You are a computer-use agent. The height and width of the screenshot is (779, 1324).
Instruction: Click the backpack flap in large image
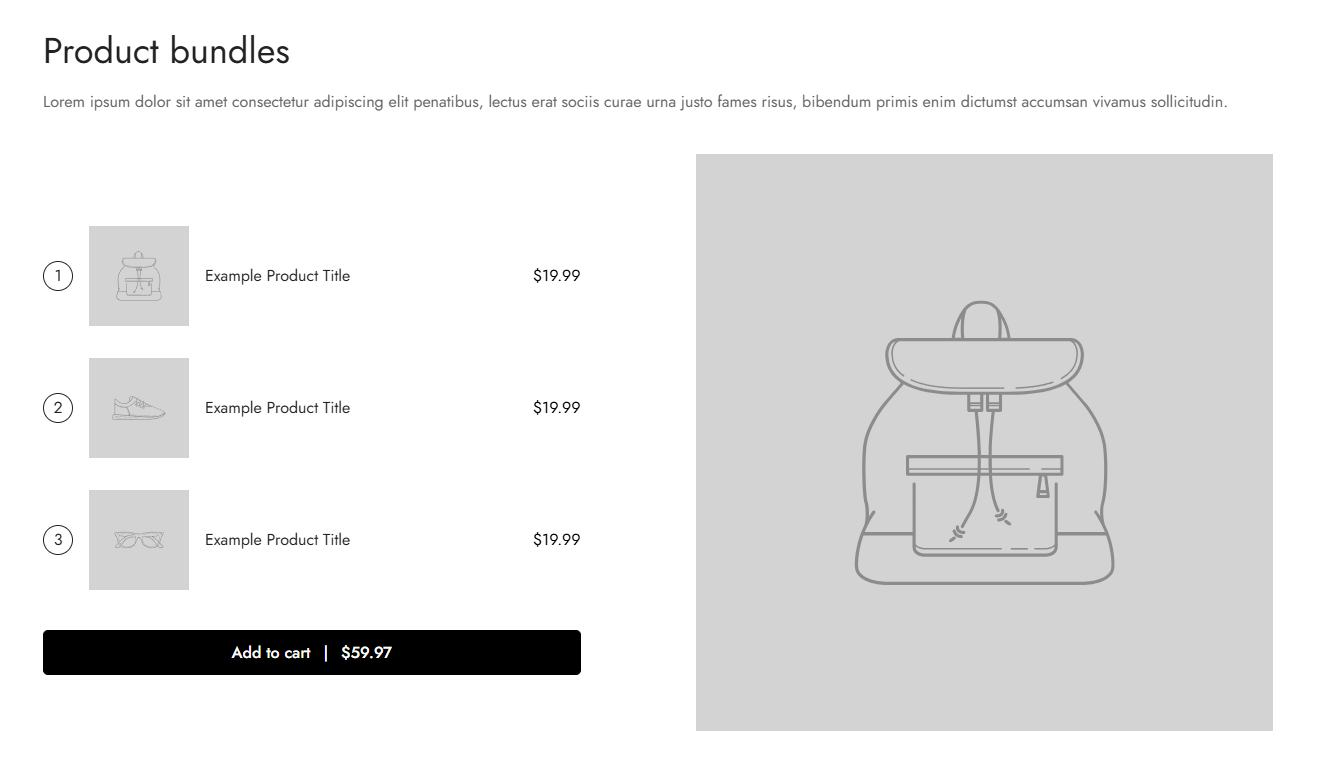[x=984, y=365]
